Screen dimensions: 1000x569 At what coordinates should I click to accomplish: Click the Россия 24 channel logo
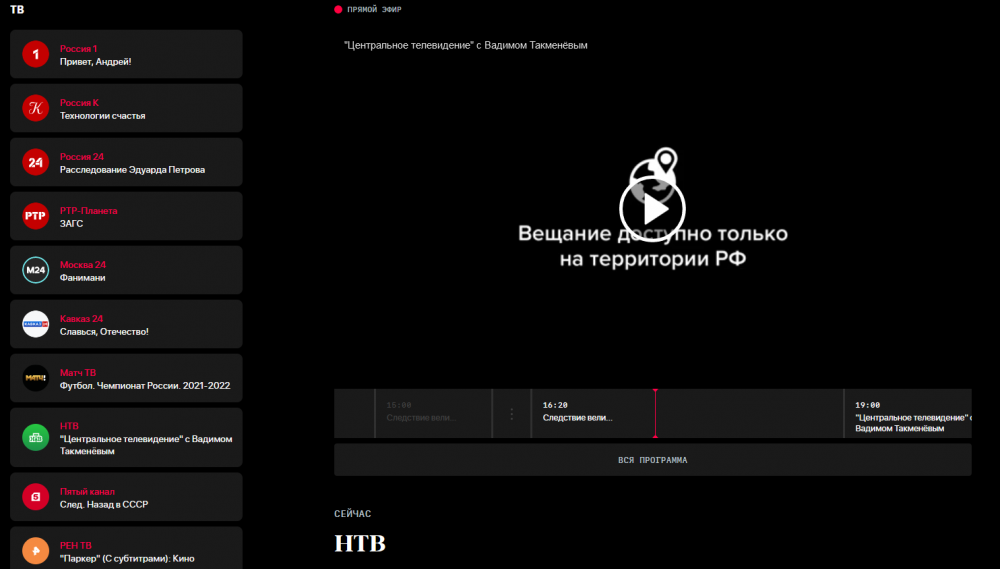36,162
